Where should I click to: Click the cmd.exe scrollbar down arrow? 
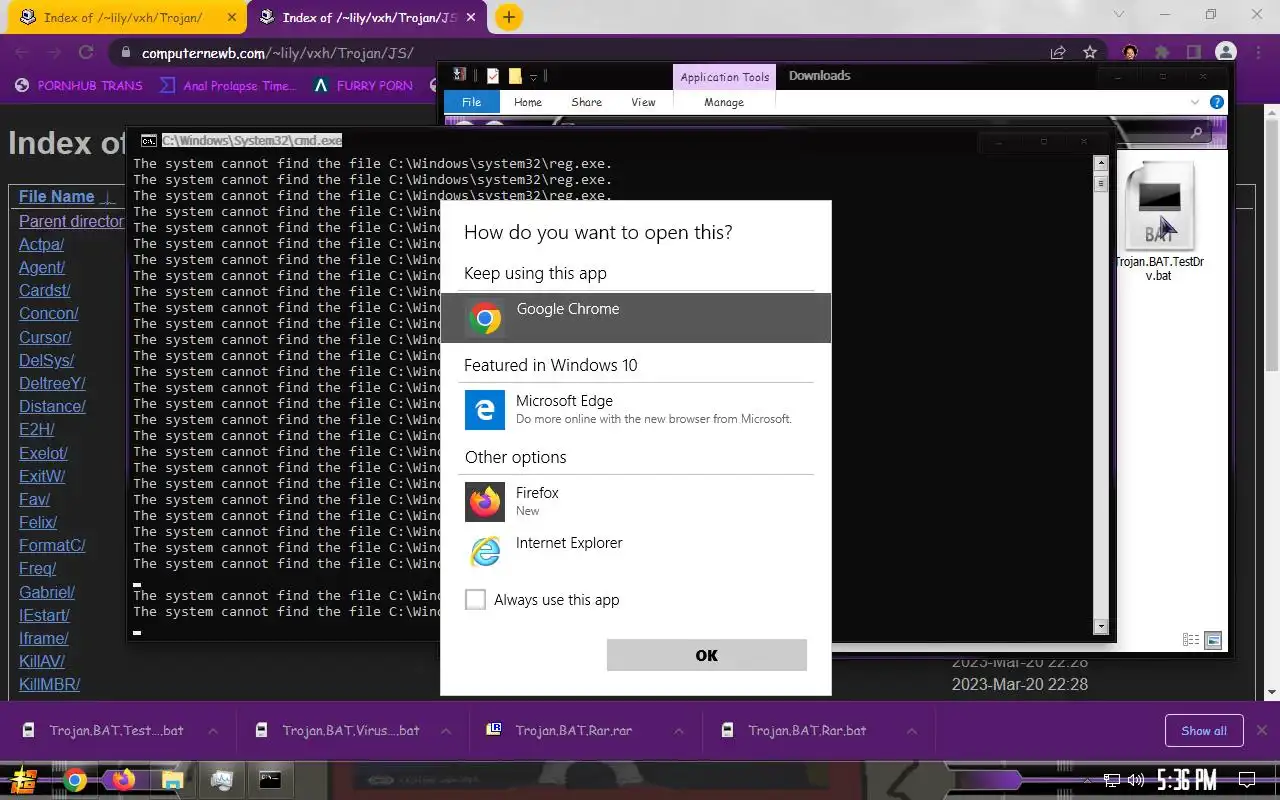tap(1102, 627)
